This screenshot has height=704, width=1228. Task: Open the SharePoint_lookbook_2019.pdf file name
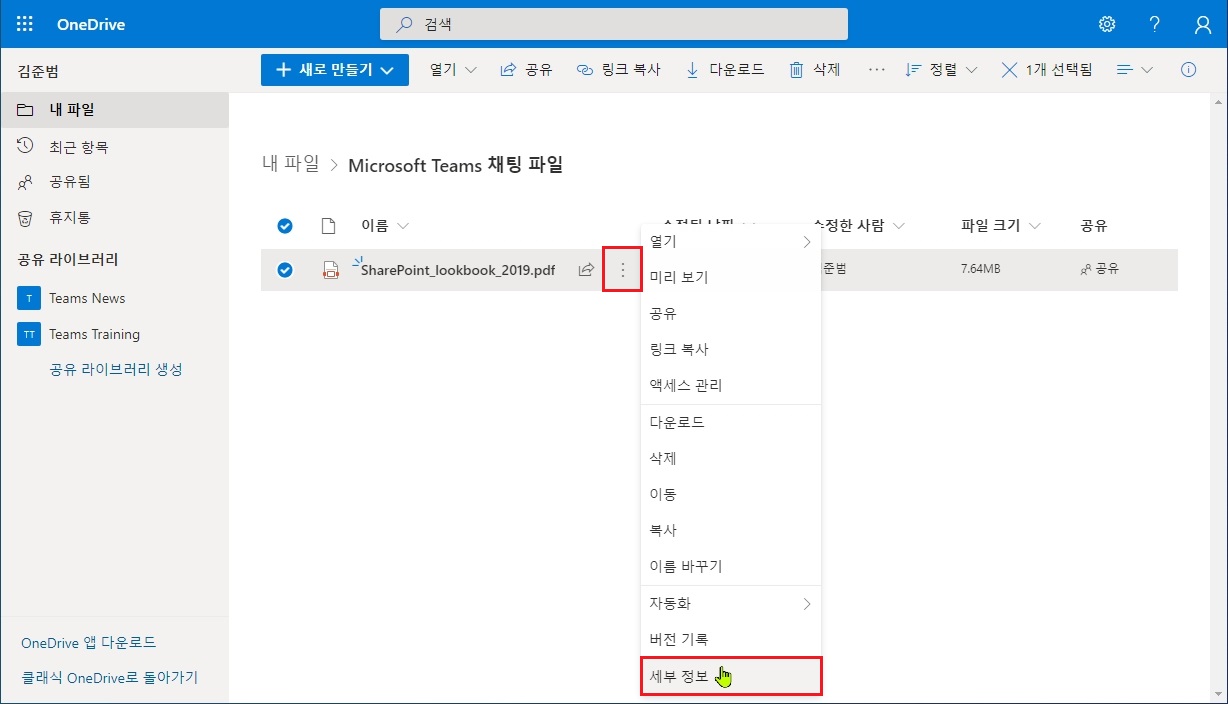click(458, 270)
